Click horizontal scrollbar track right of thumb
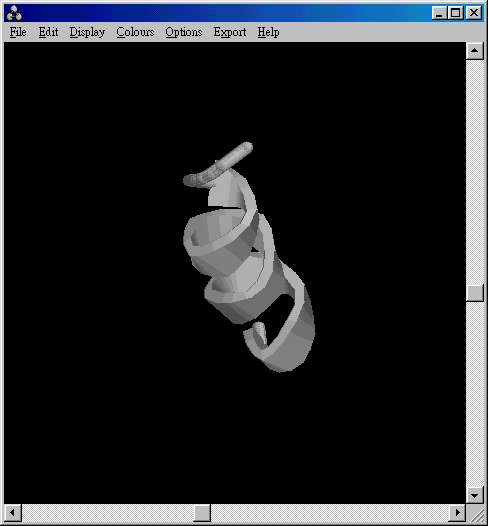 [330, 512]
